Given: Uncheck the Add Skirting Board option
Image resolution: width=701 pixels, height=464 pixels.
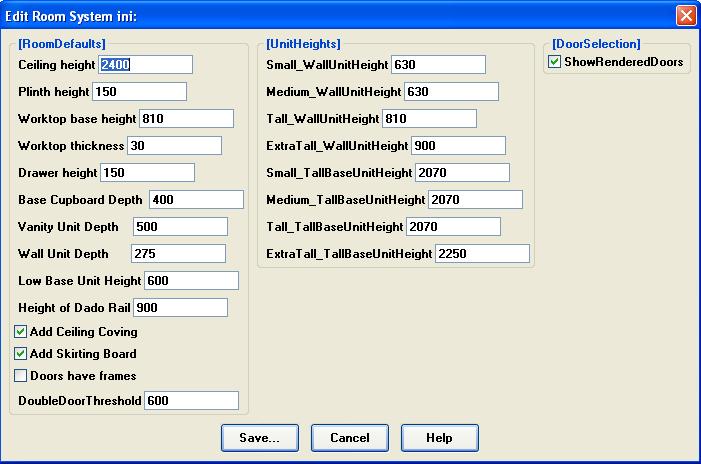Looking at the screenshot, I should coord(21,354).
